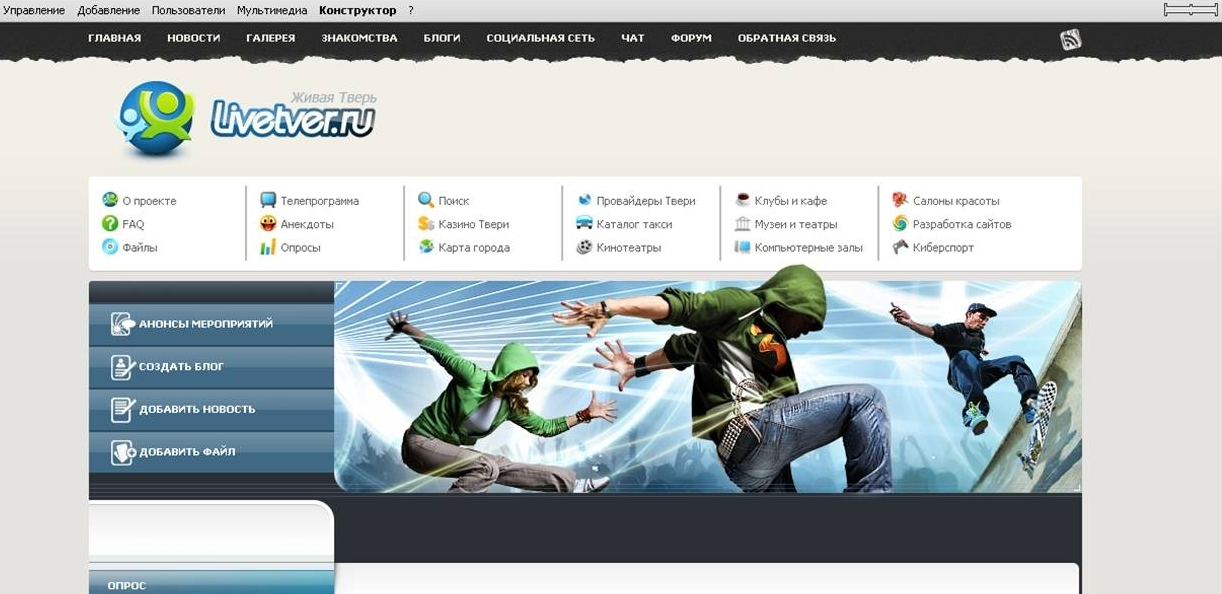1222x594 pixels.
Task: Open the Мультимедиа menu
Action: (272, 10)
